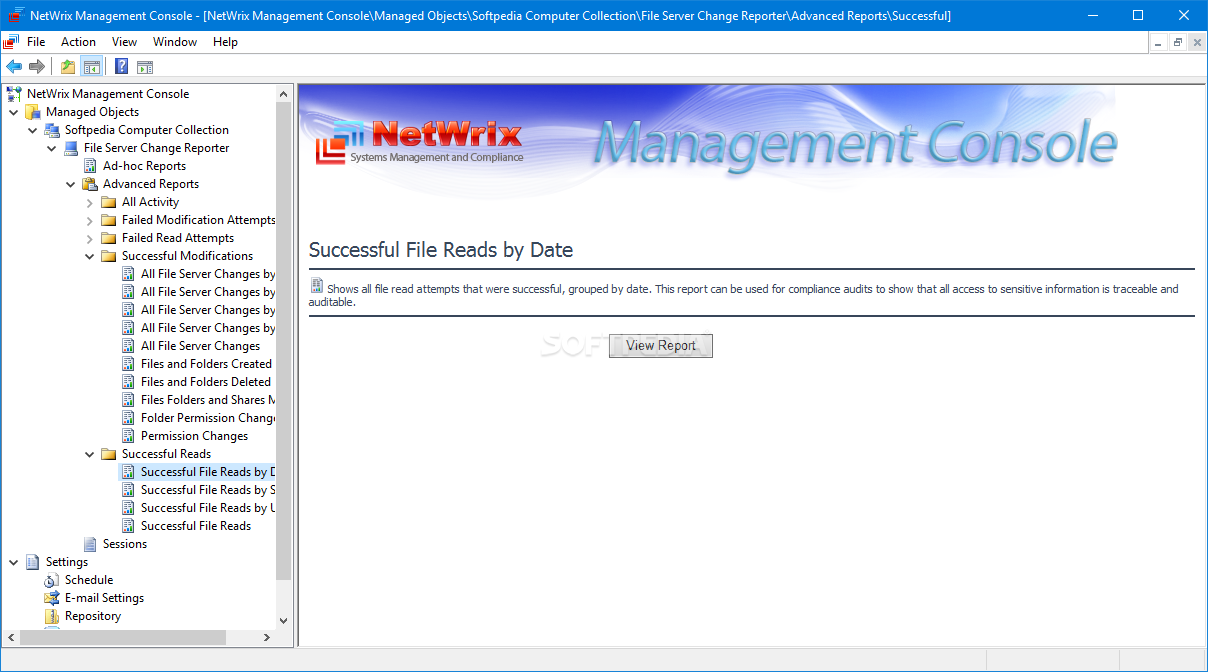Click the Managed Objects folder icon

point(33,112)
